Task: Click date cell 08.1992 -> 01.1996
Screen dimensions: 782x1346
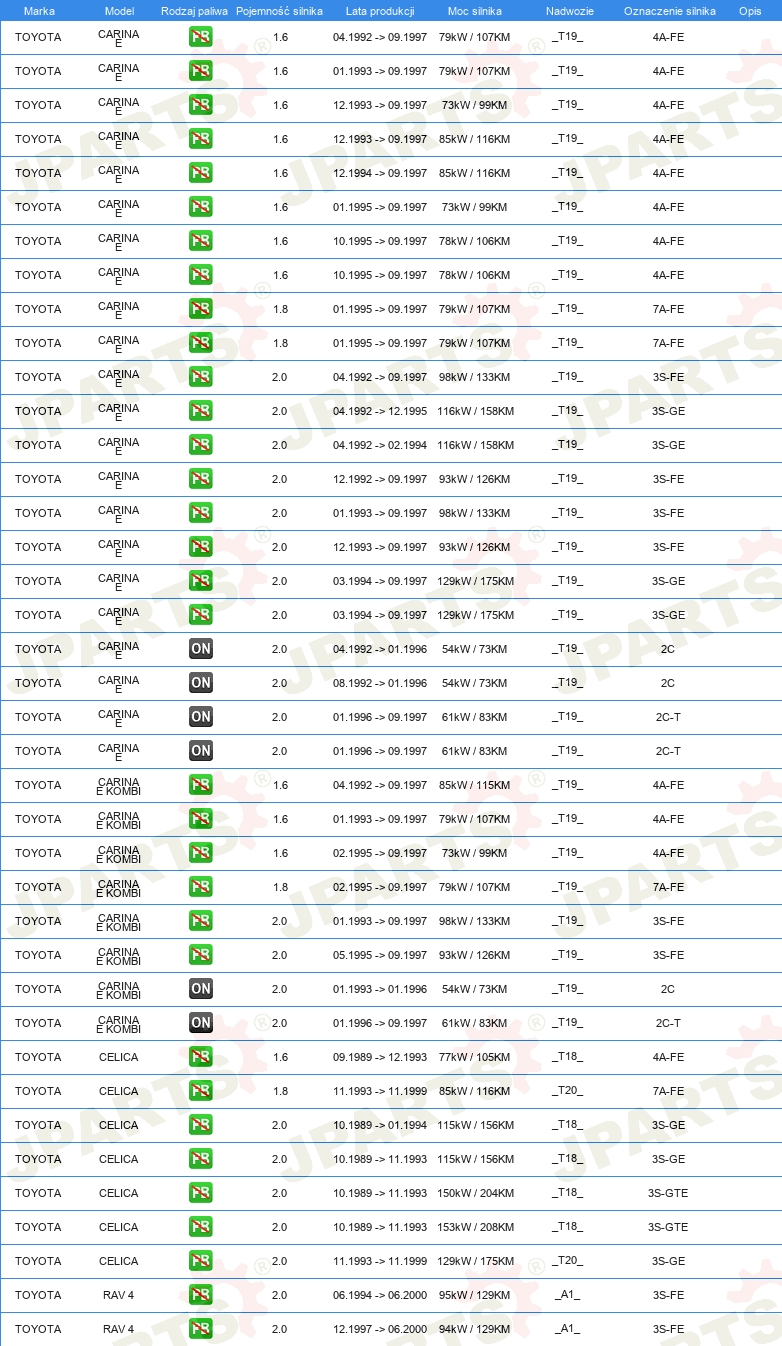Action: (x=380, y=683)
